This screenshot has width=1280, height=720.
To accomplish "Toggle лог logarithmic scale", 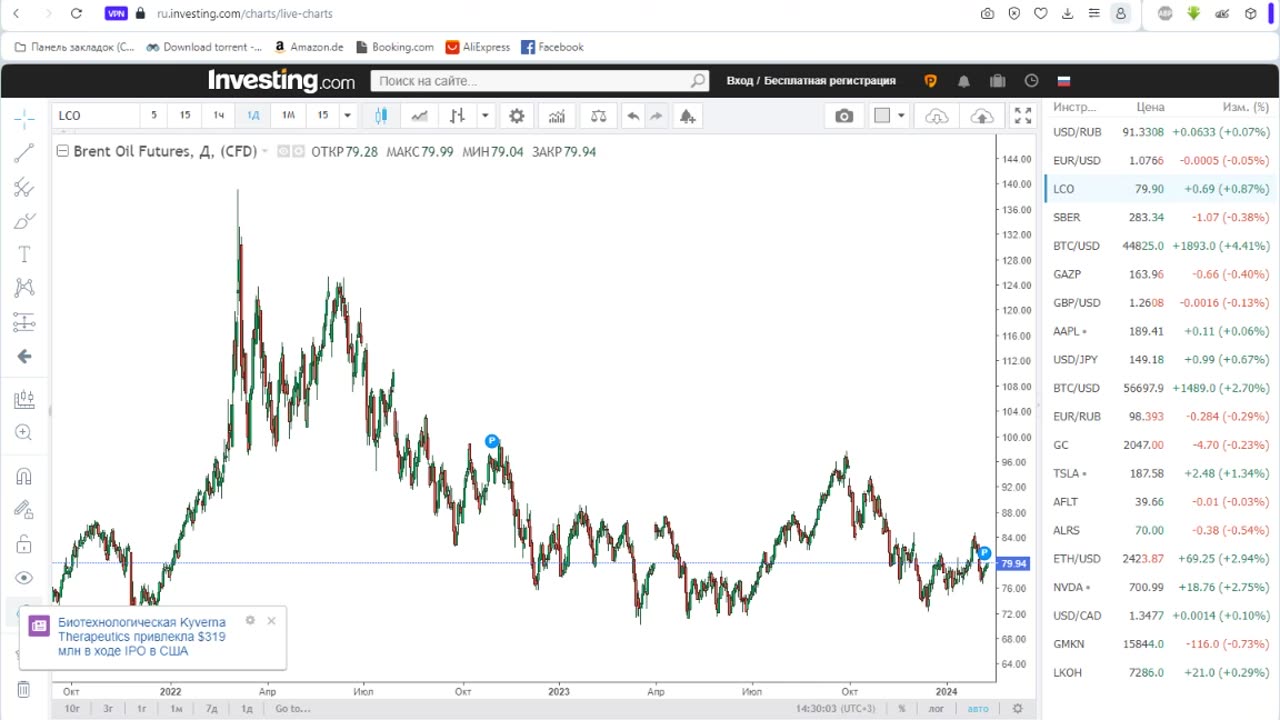I will click(936, 708).
